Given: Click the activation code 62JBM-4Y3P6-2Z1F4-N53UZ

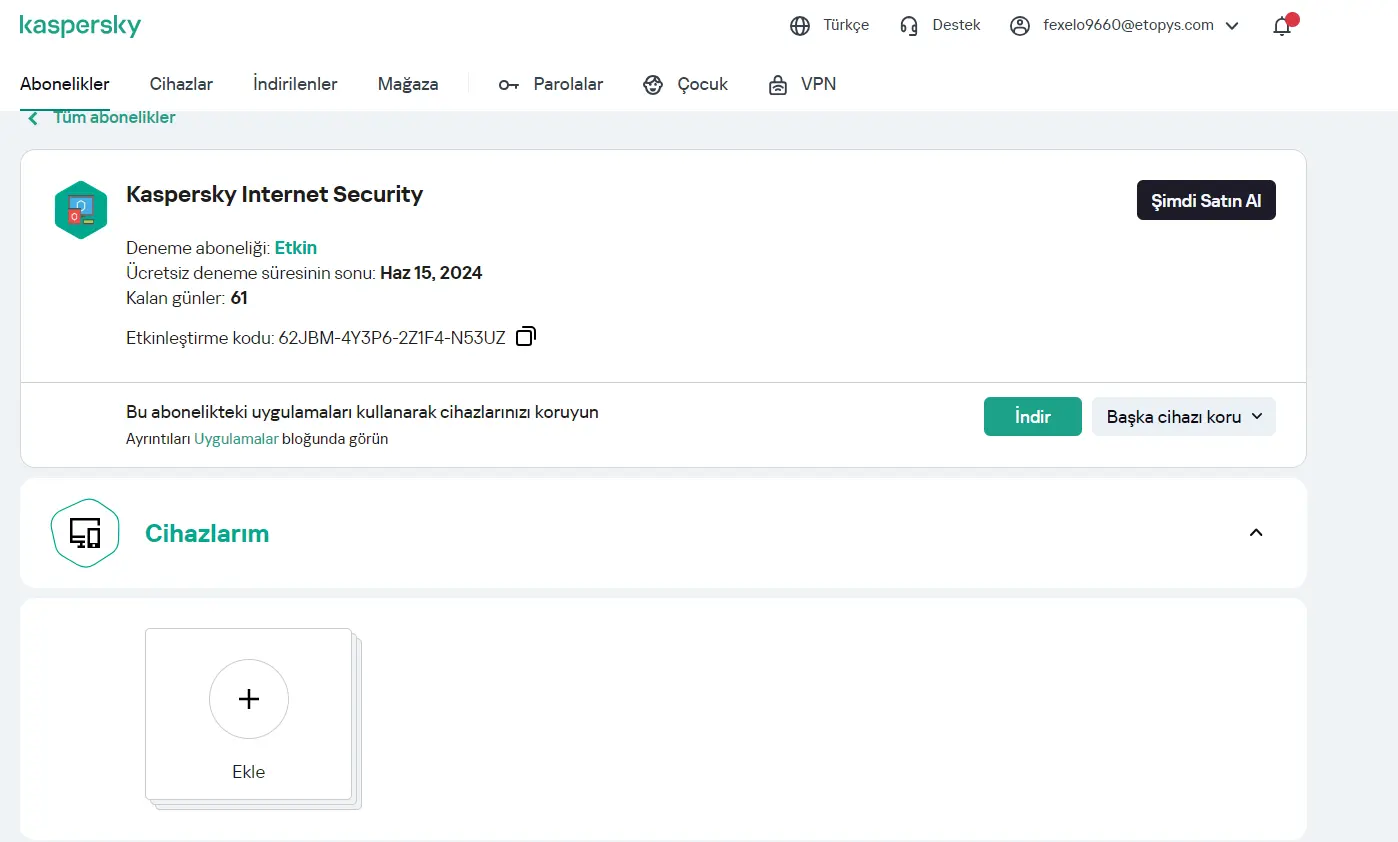Looking at the screenshot, I should pos(392,338).
